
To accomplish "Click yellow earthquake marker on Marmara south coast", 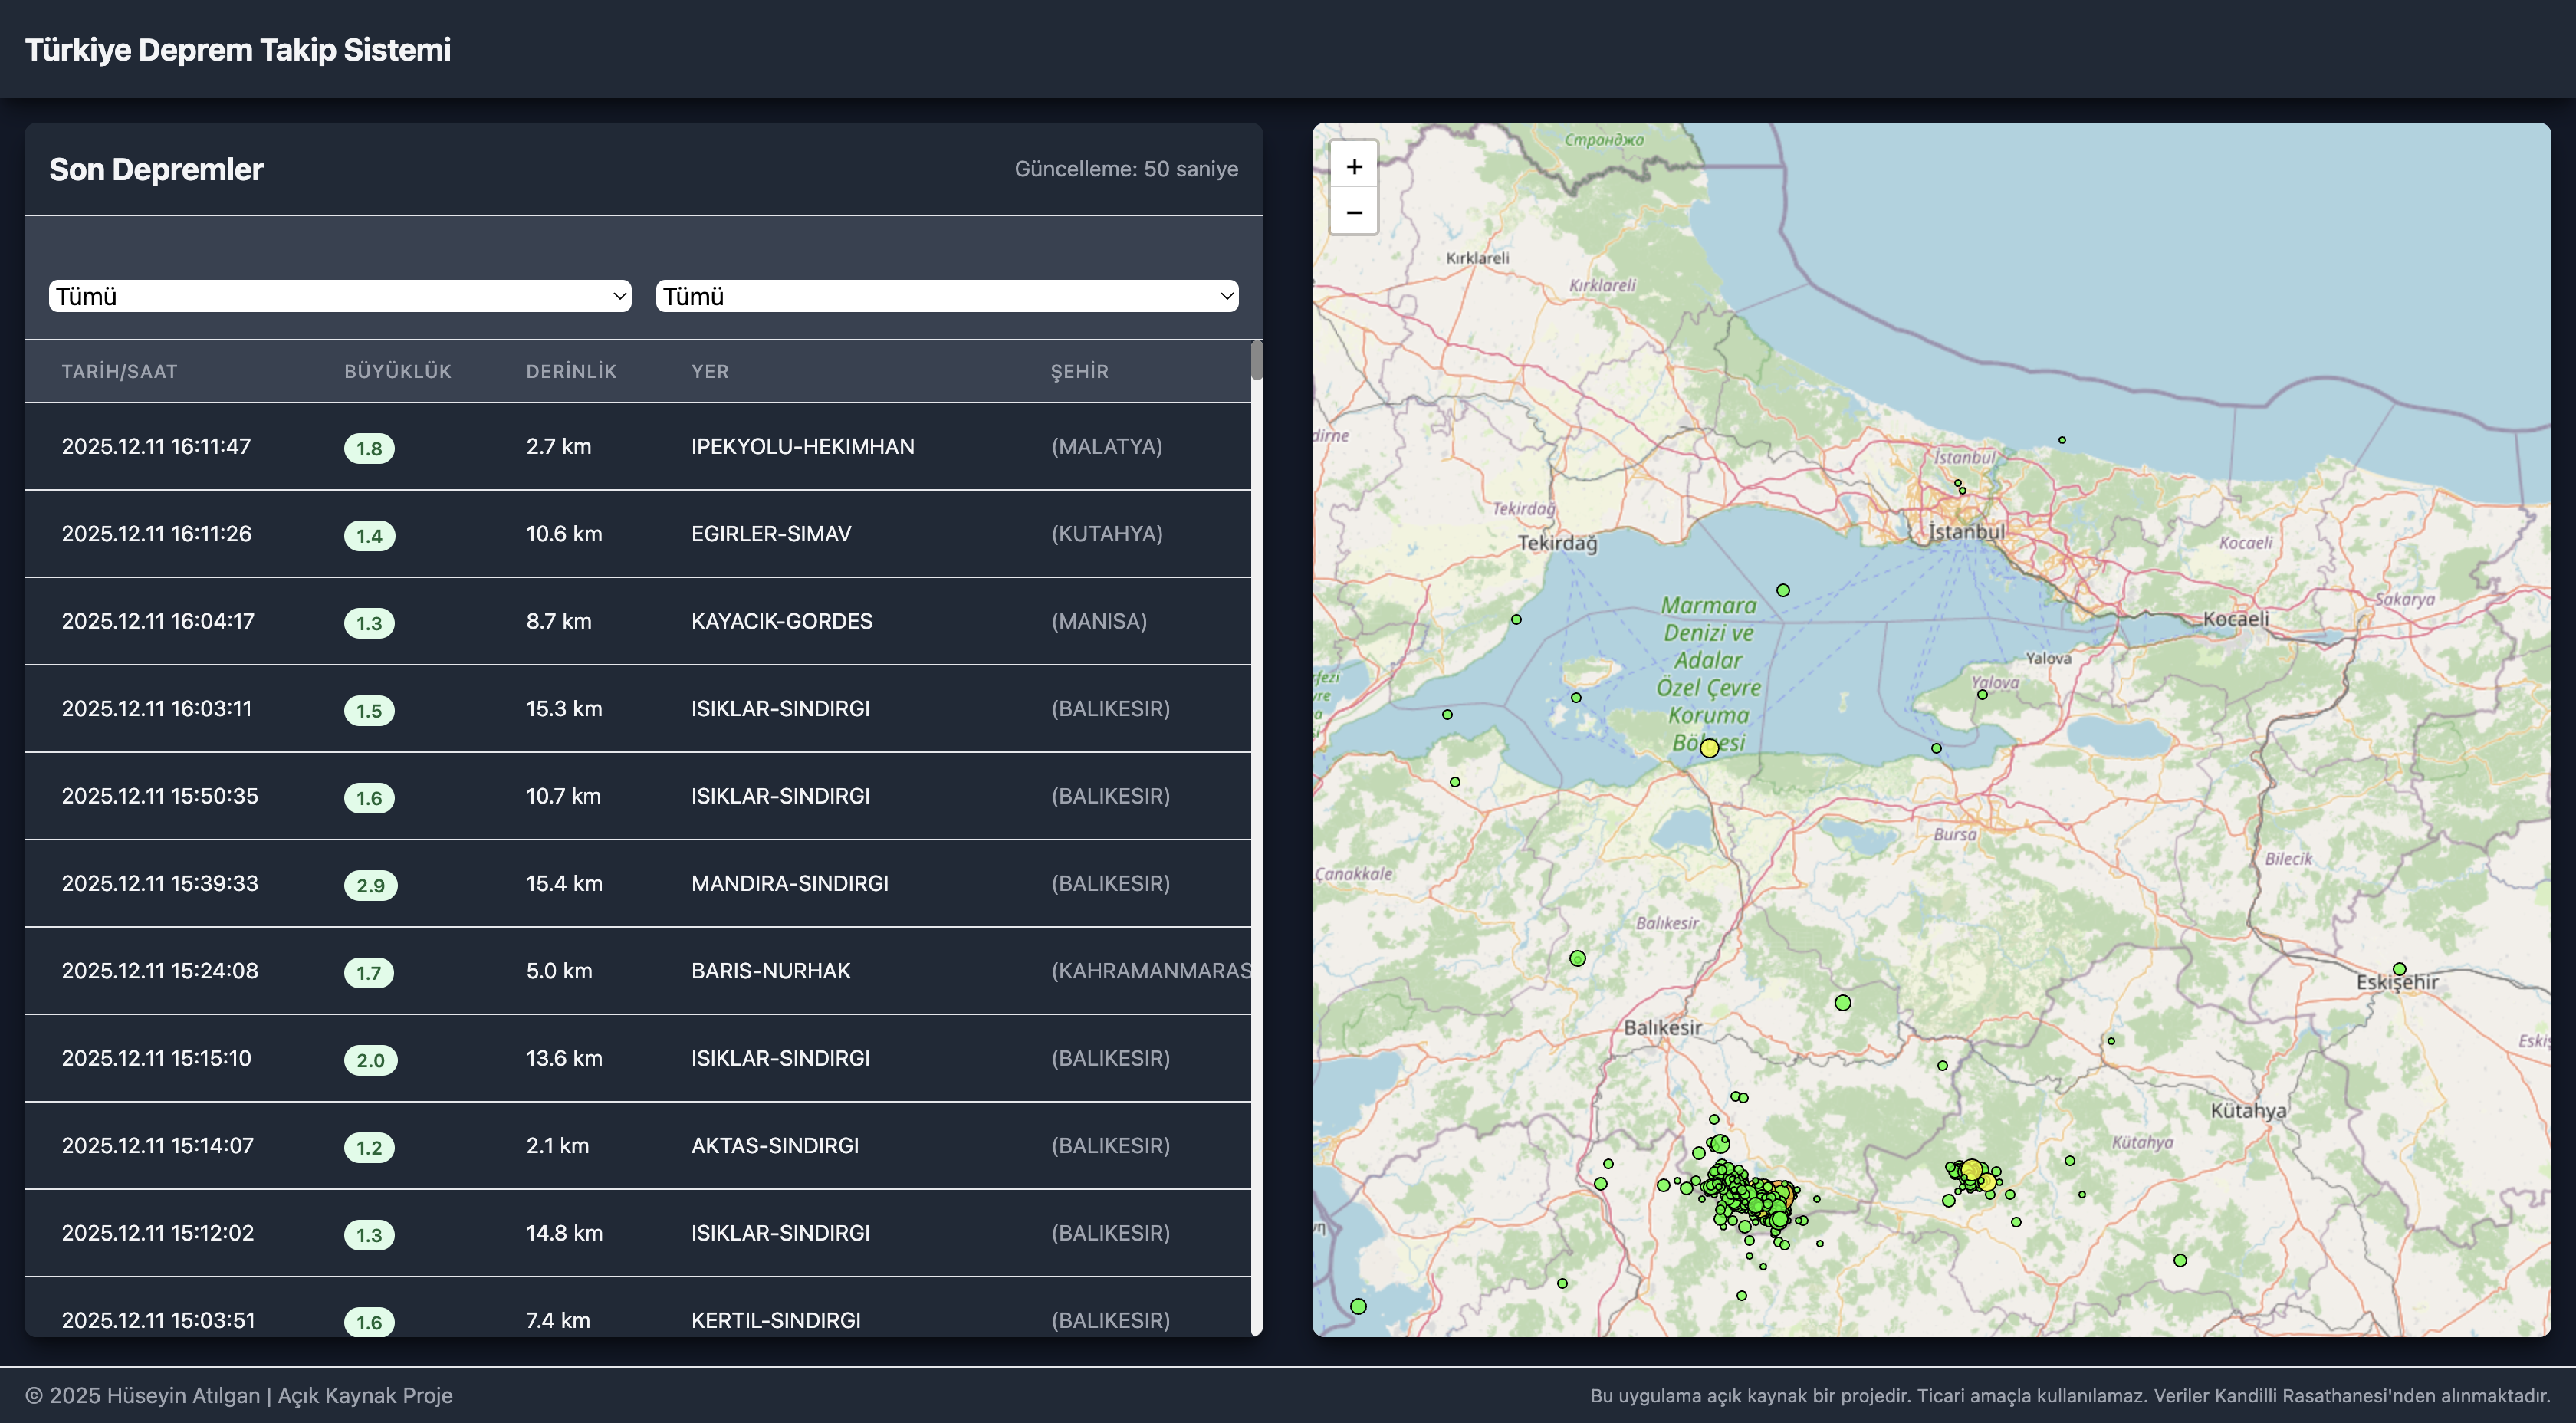I will tap(1709, 748).
